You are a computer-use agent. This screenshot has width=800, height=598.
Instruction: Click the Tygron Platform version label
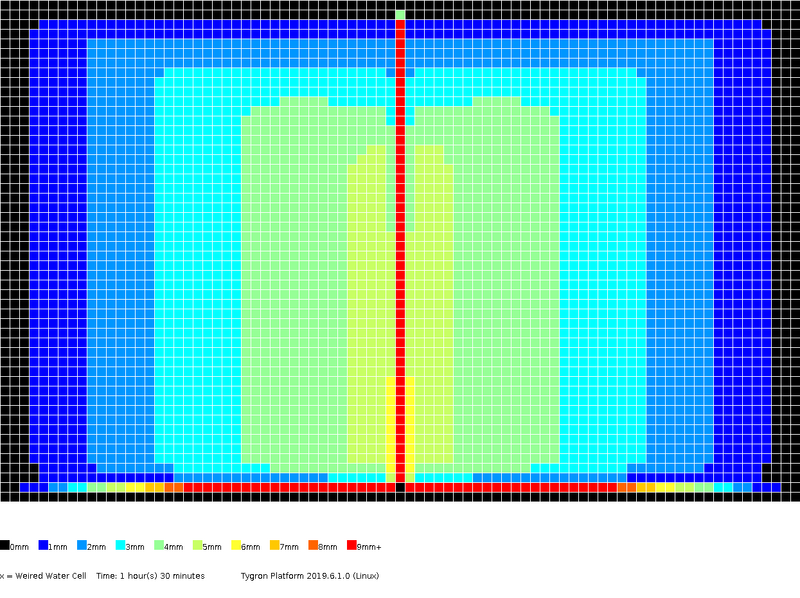tap(310, 576)
